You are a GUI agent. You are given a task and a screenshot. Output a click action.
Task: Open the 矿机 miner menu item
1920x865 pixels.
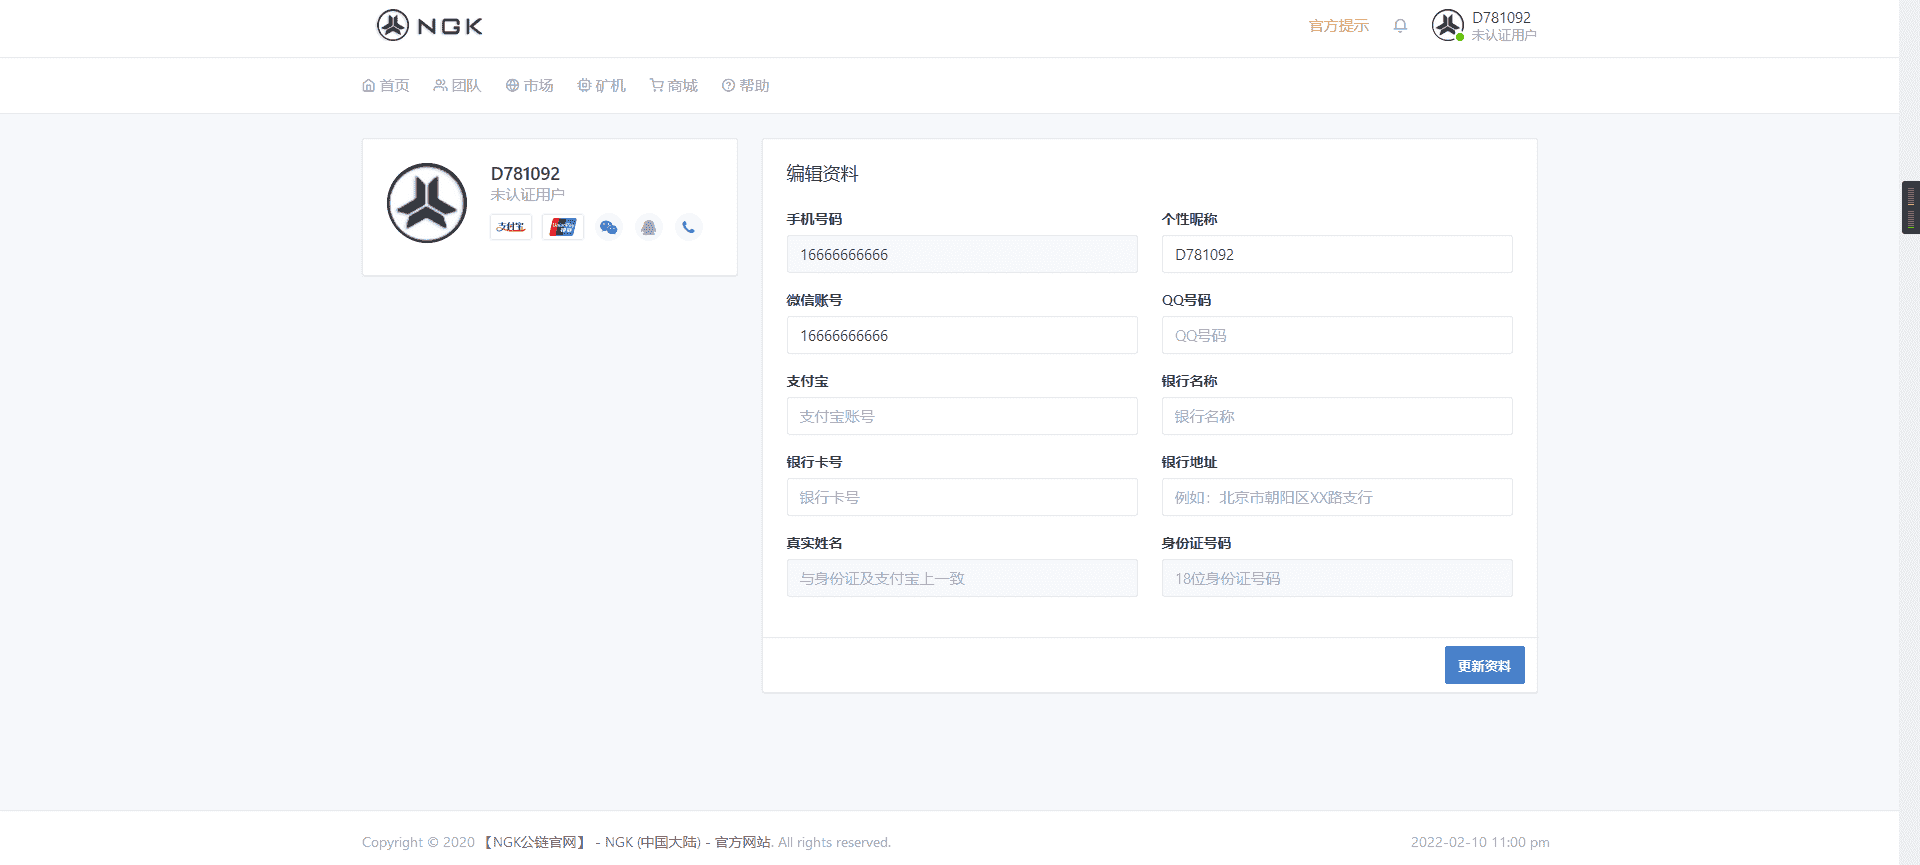[601, 86]
